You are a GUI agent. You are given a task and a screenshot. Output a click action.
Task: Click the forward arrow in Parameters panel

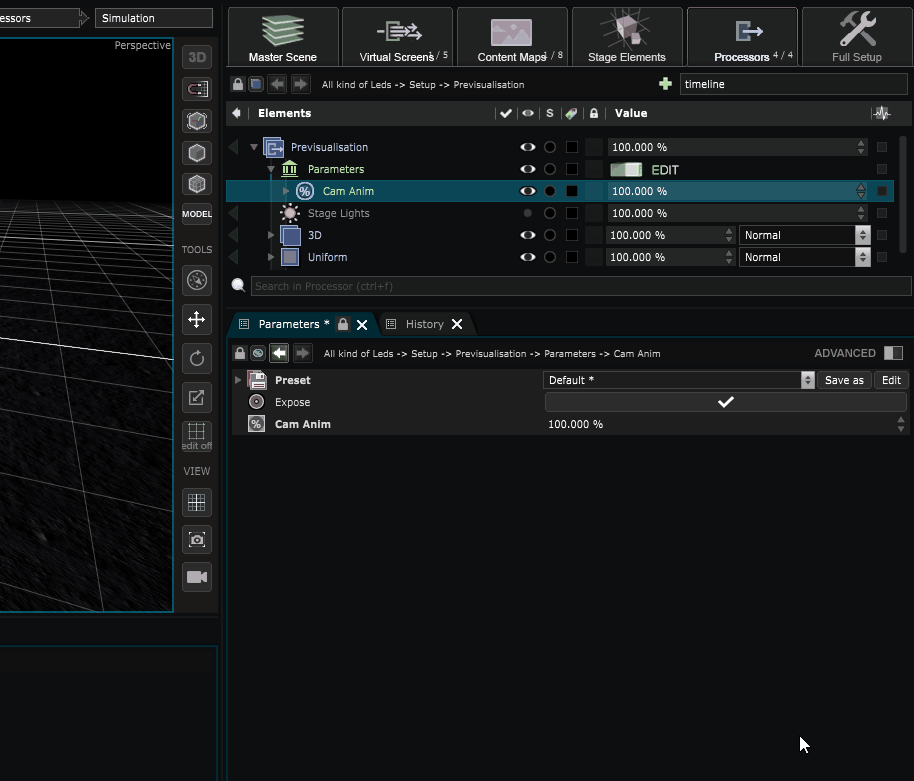point(302,353)
